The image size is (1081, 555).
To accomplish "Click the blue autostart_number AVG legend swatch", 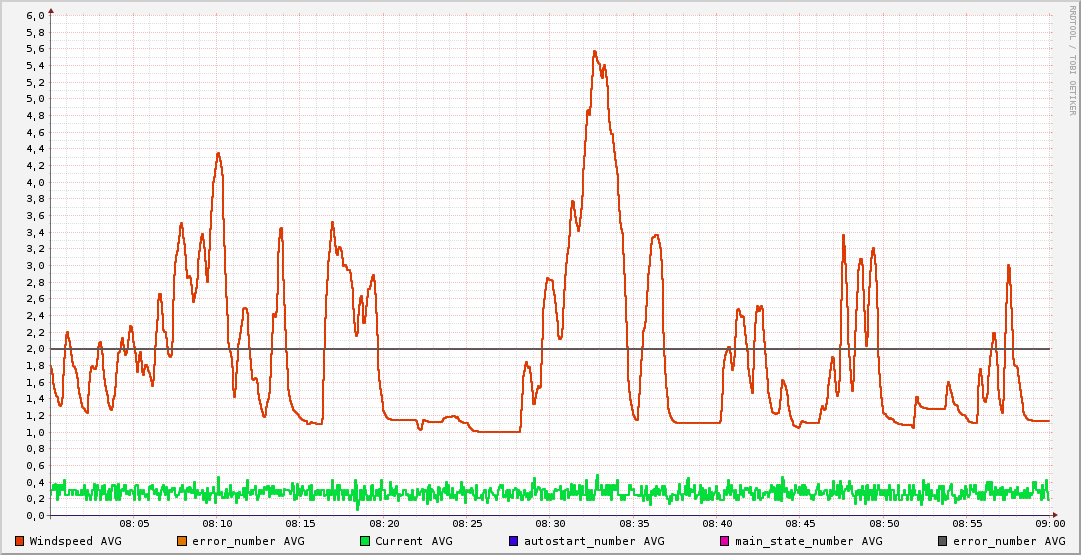I will [514, 541].
